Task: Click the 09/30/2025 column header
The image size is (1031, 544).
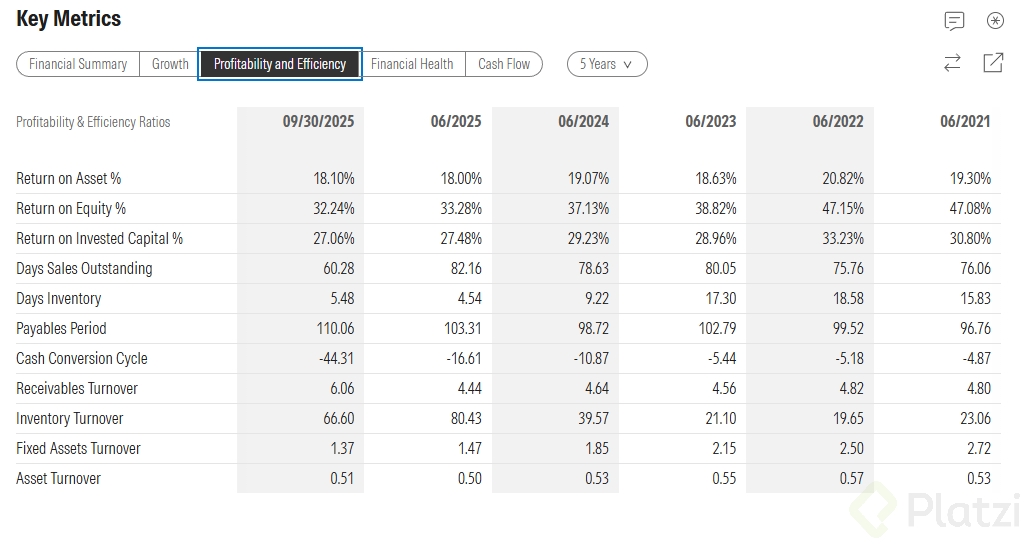Action: pos(318,122)
